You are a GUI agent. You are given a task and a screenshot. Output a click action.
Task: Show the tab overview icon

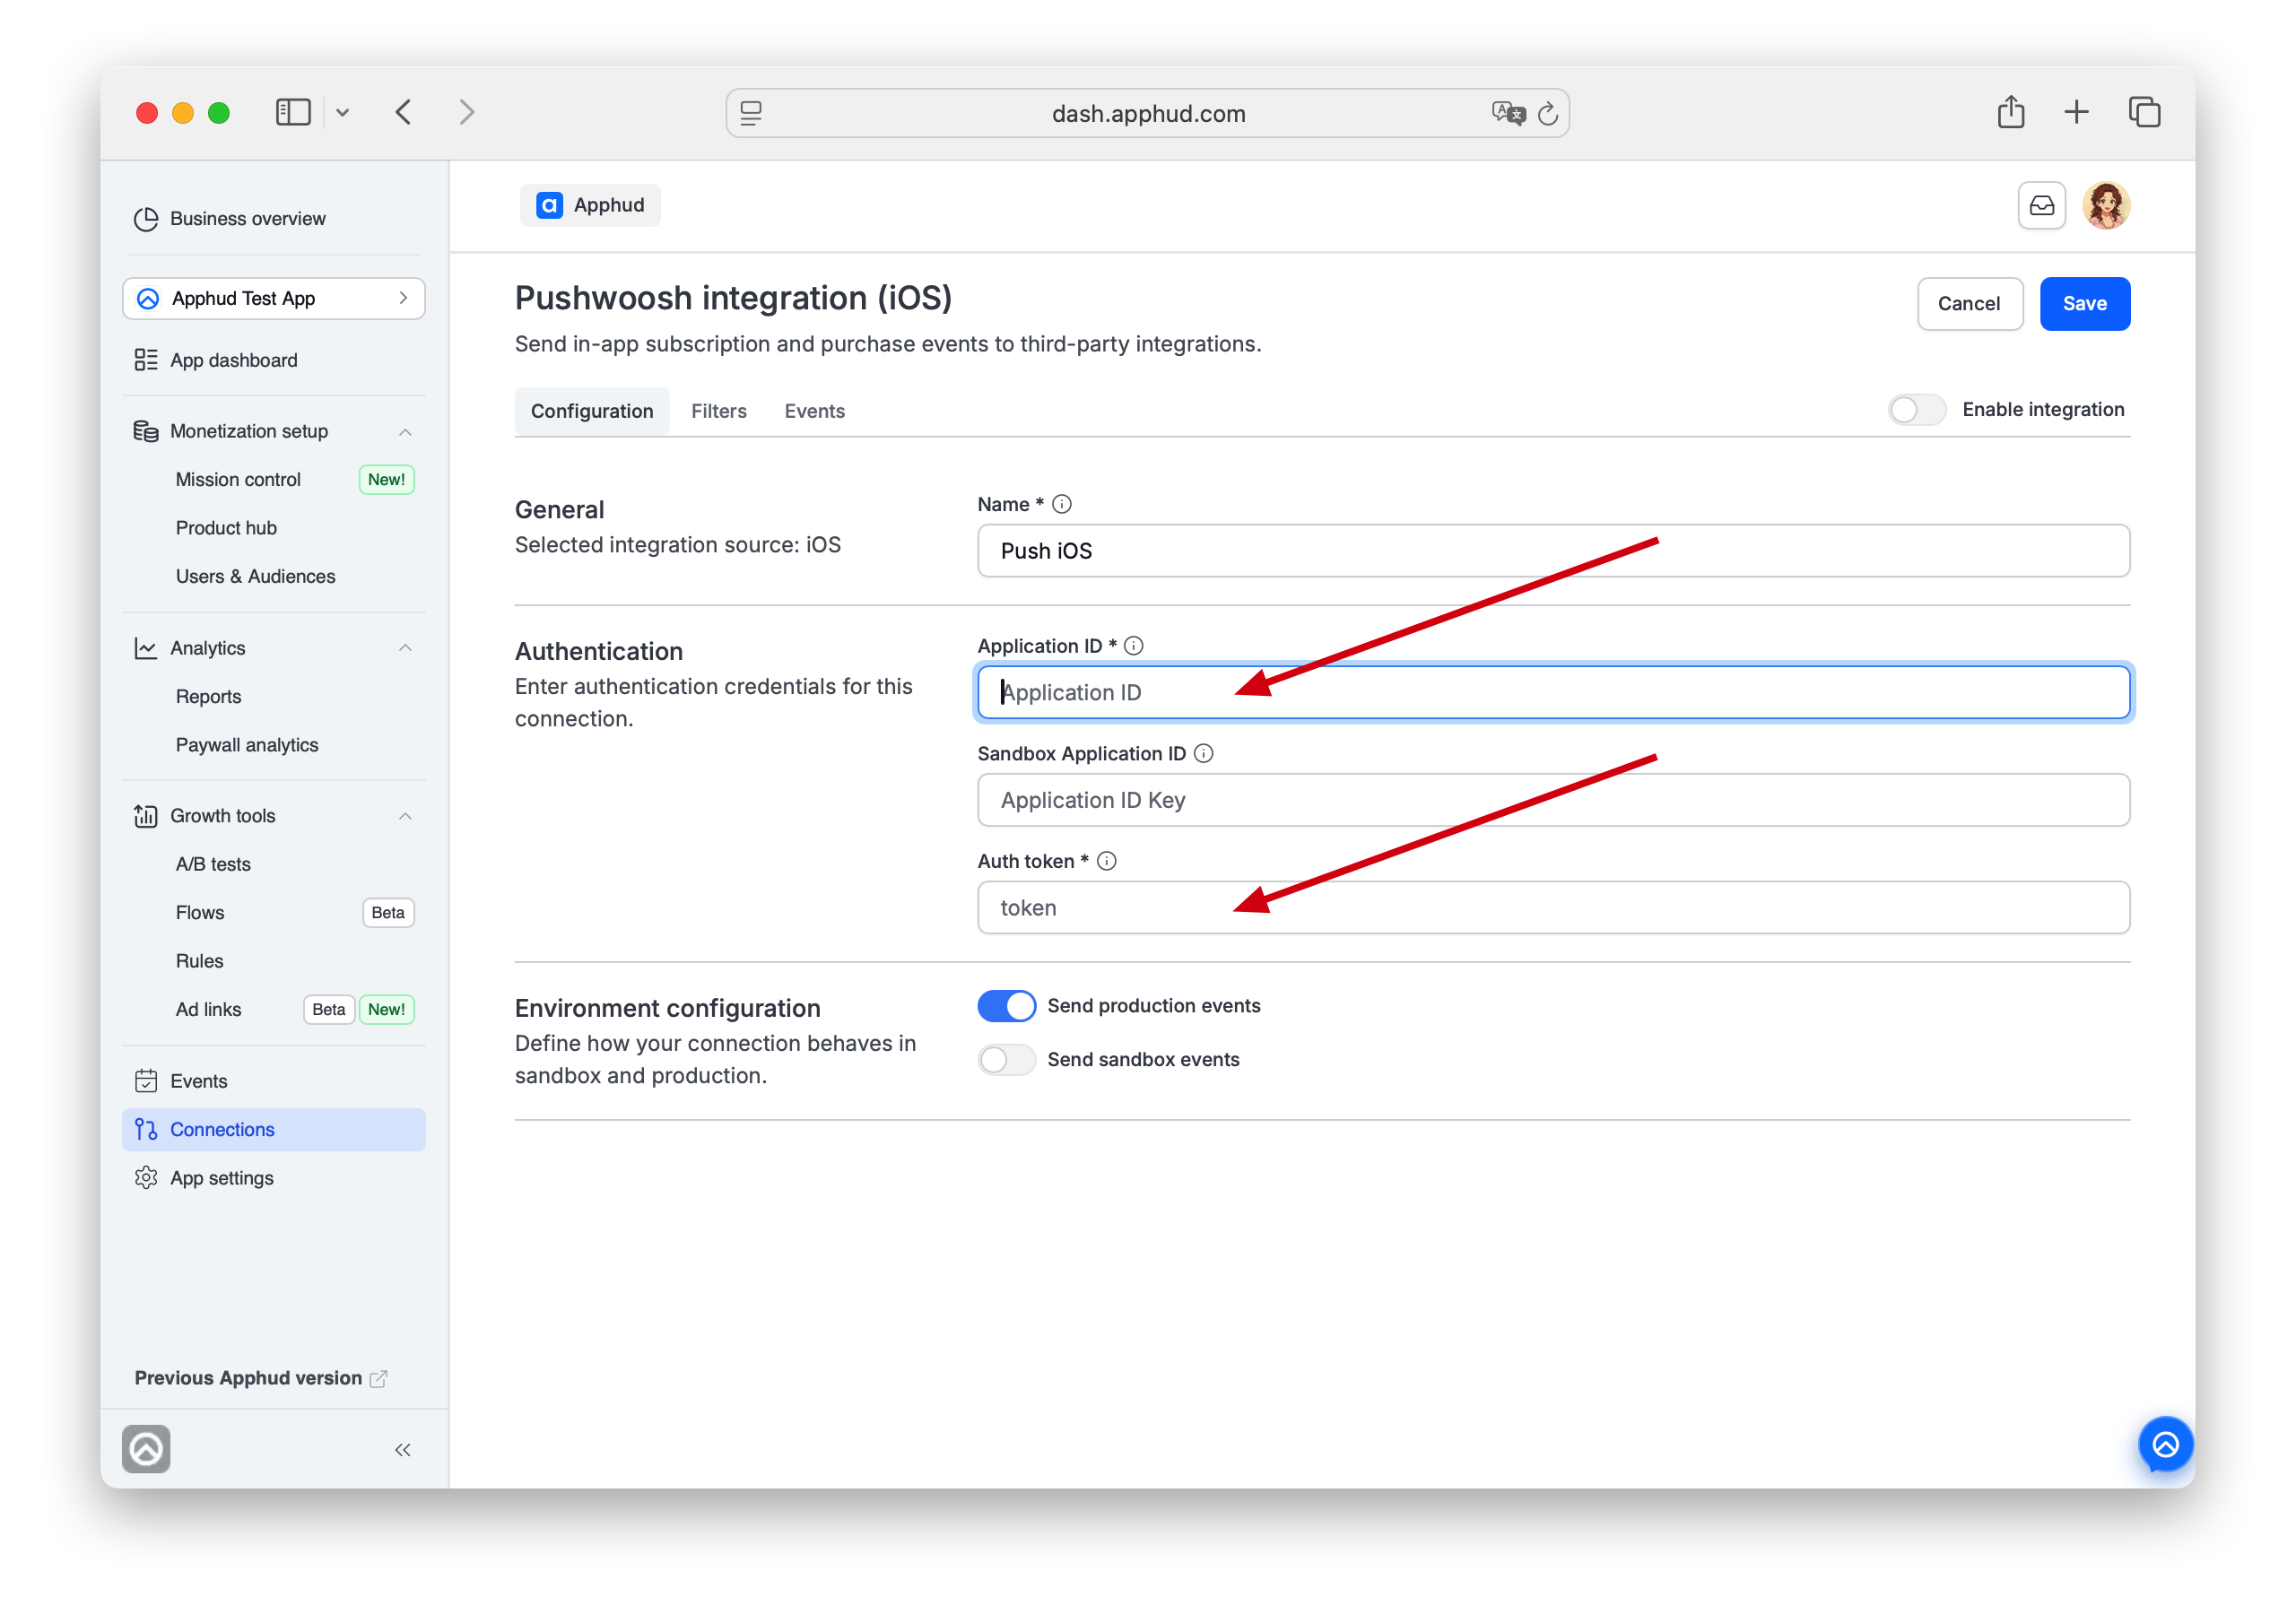2144,112
